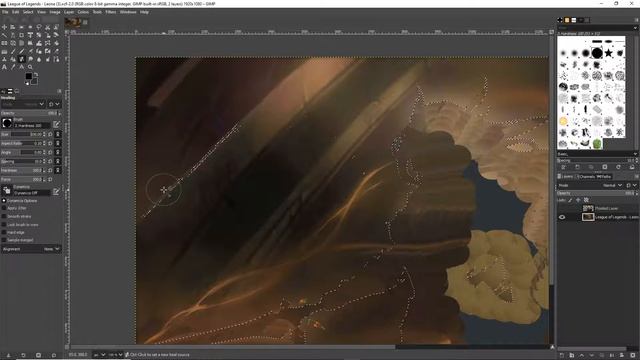Swap foreground and background colors
This screenshot has width=640, height=360.
point(36,74)
